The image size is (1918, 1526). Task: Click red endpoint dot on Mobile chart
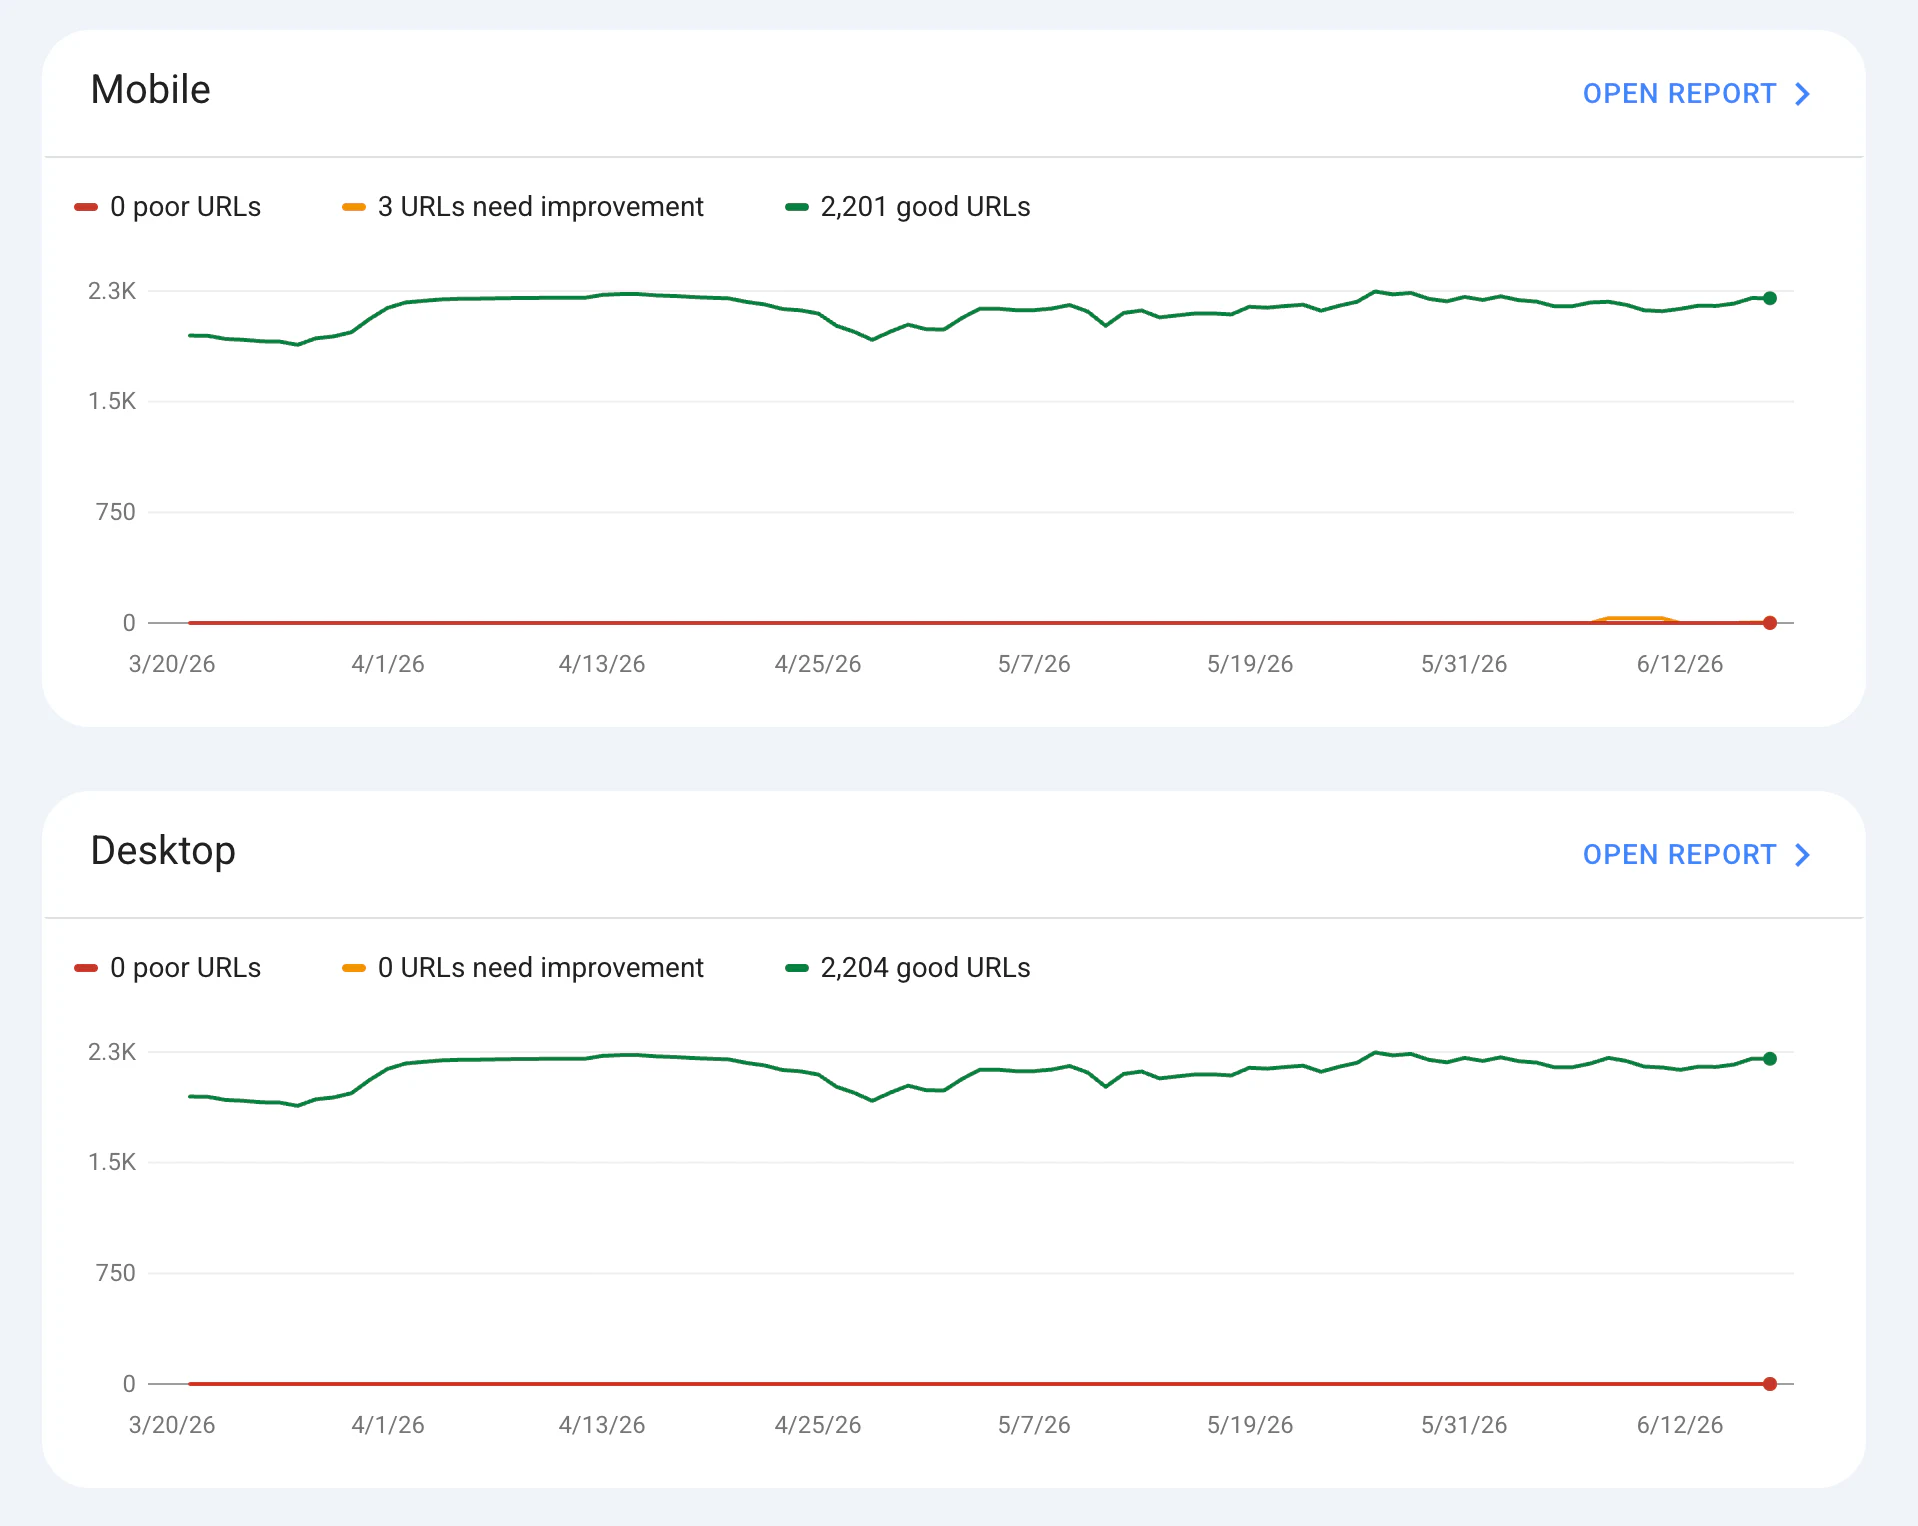tap(1770, 623)
